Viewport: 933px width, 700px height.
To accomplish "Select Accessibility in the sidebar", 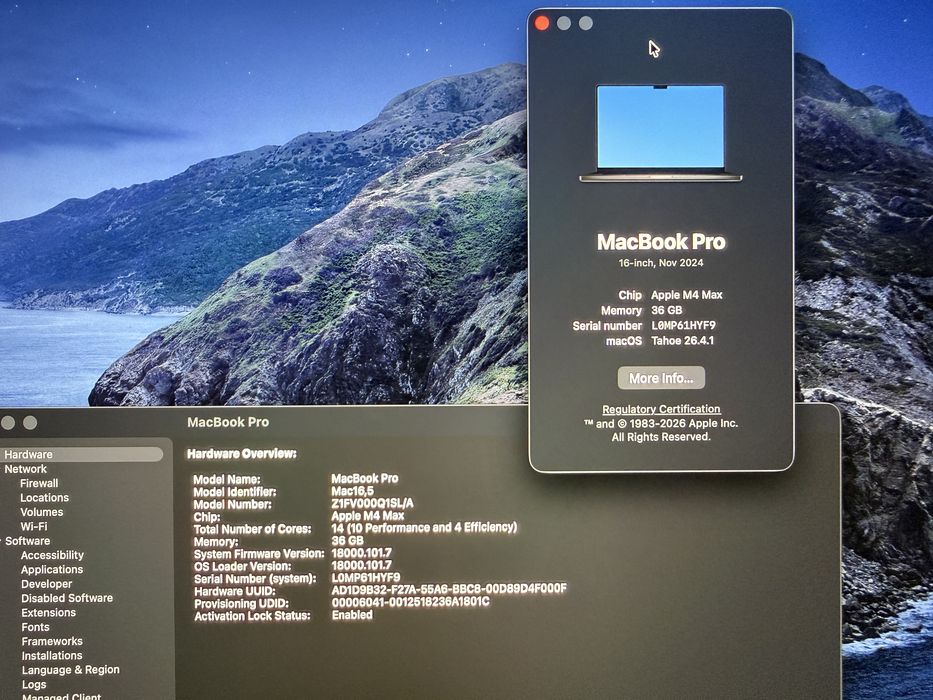I will 52,555.
